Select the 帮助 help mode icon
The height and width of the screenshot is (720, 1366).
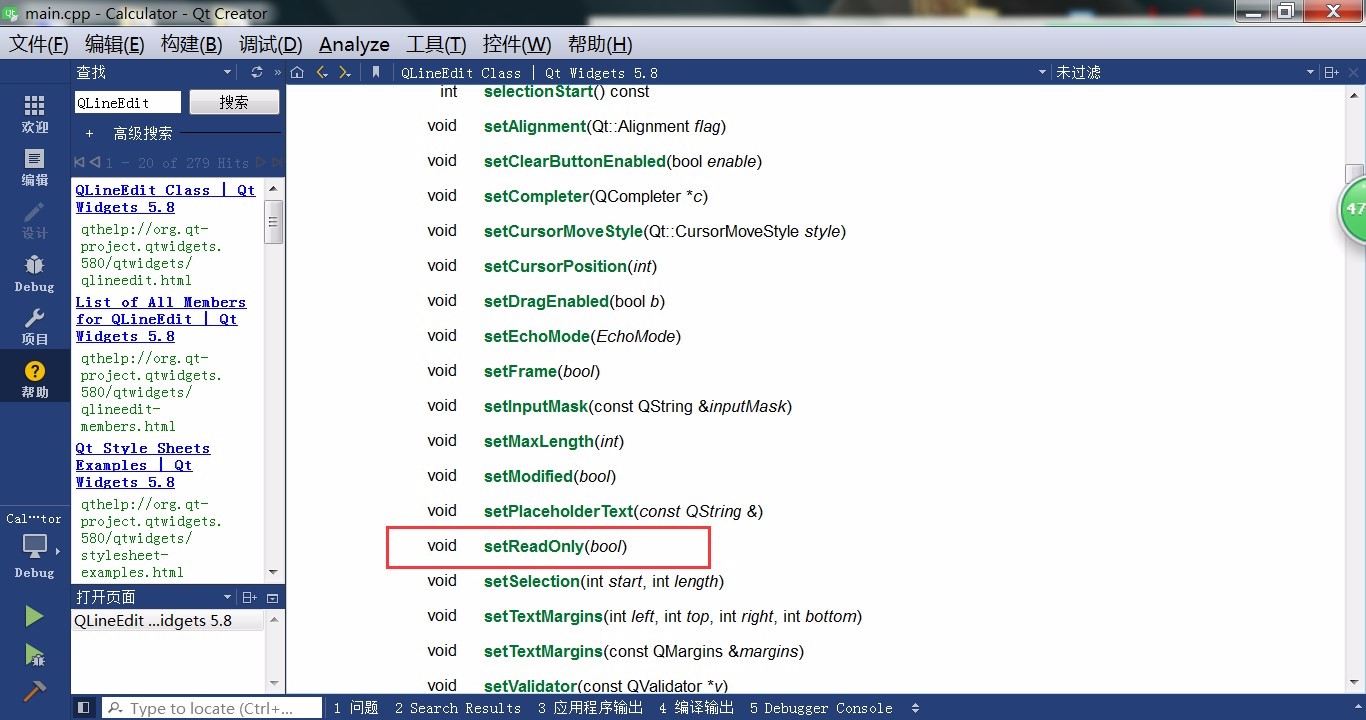click(35, 378)
